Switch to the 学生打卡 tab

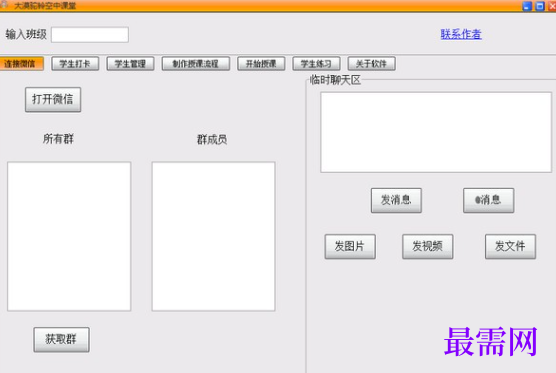tap(75, 64)
